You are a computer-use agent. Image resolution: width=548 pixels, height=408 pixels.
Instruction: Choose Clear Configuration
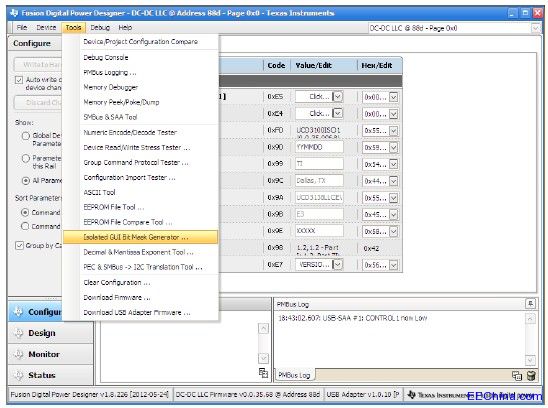pyautogui.click(x=140, y=282)
